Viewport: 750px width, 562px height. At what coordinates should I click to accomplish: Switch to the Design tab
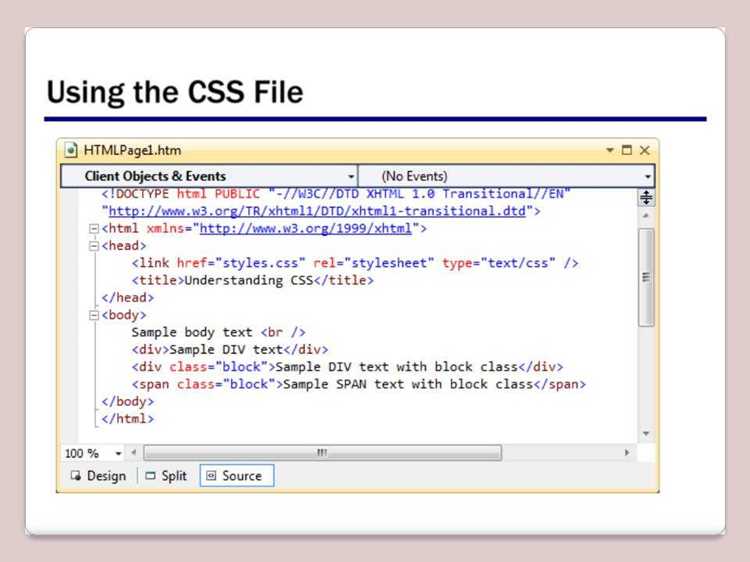pyautogui.click(x=99, y=475)
